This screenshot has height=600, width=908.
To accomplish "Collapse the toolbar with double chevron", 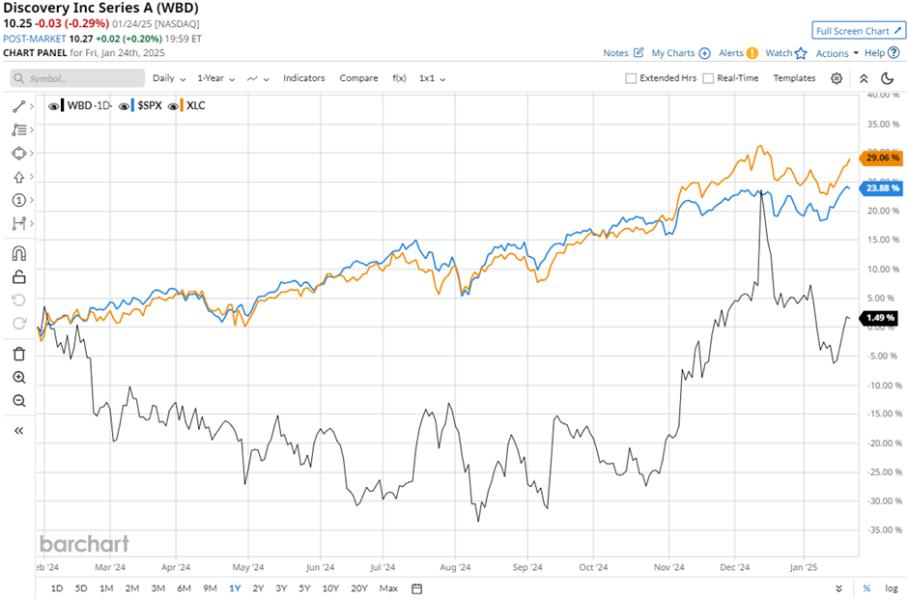I will click(863, 78).
